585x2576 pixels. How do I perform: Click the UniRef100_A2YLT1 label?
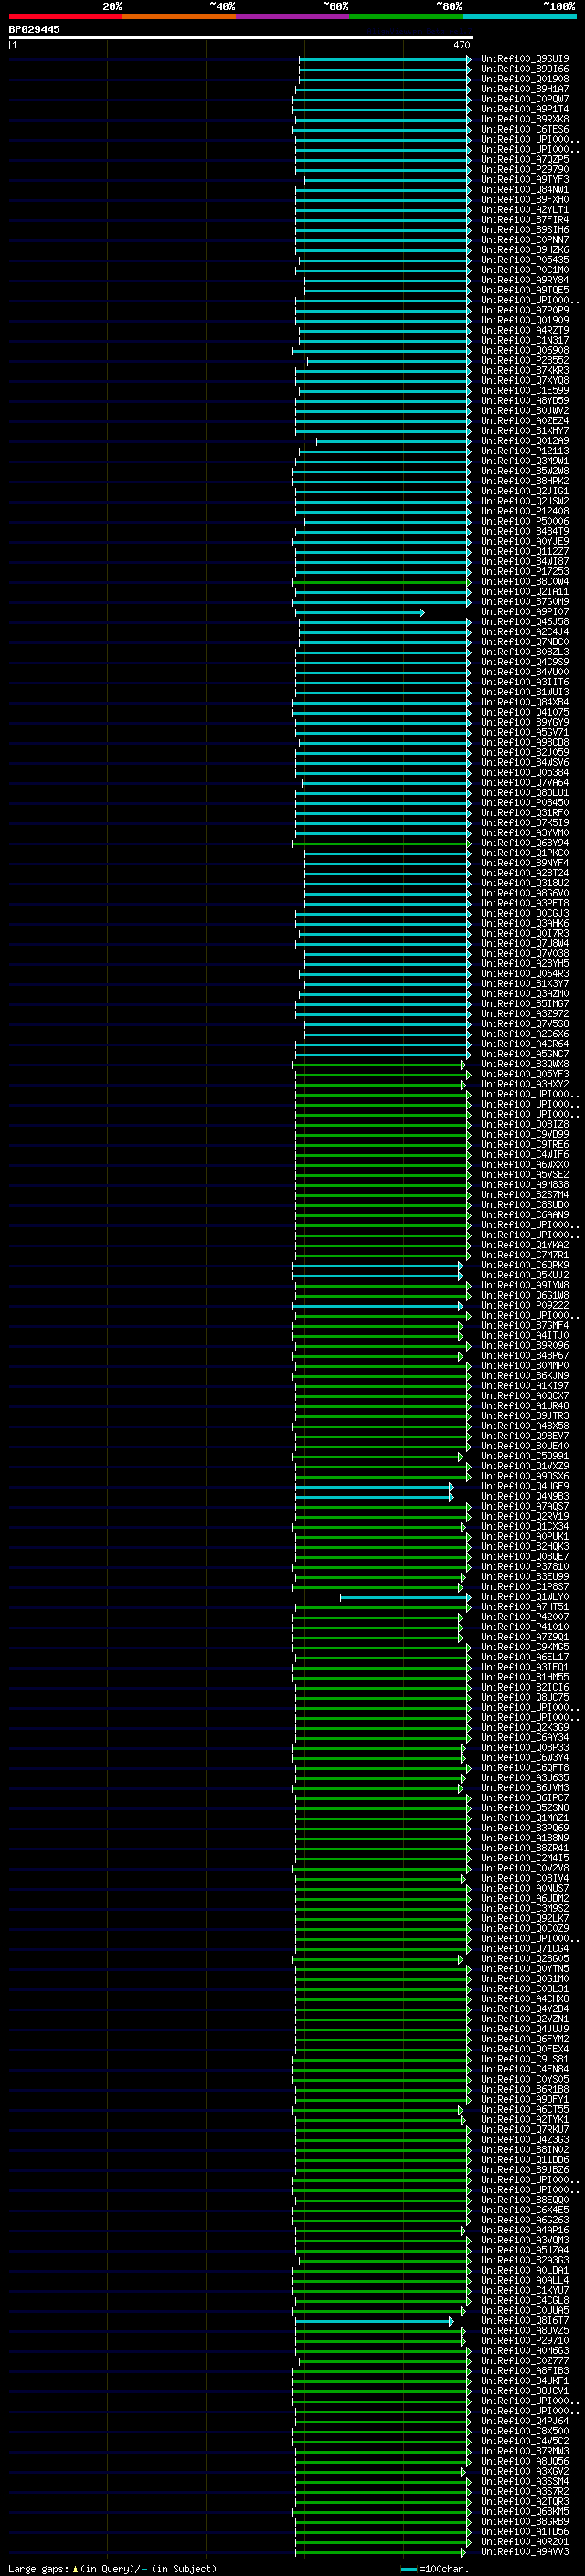[x=524, y=210]
